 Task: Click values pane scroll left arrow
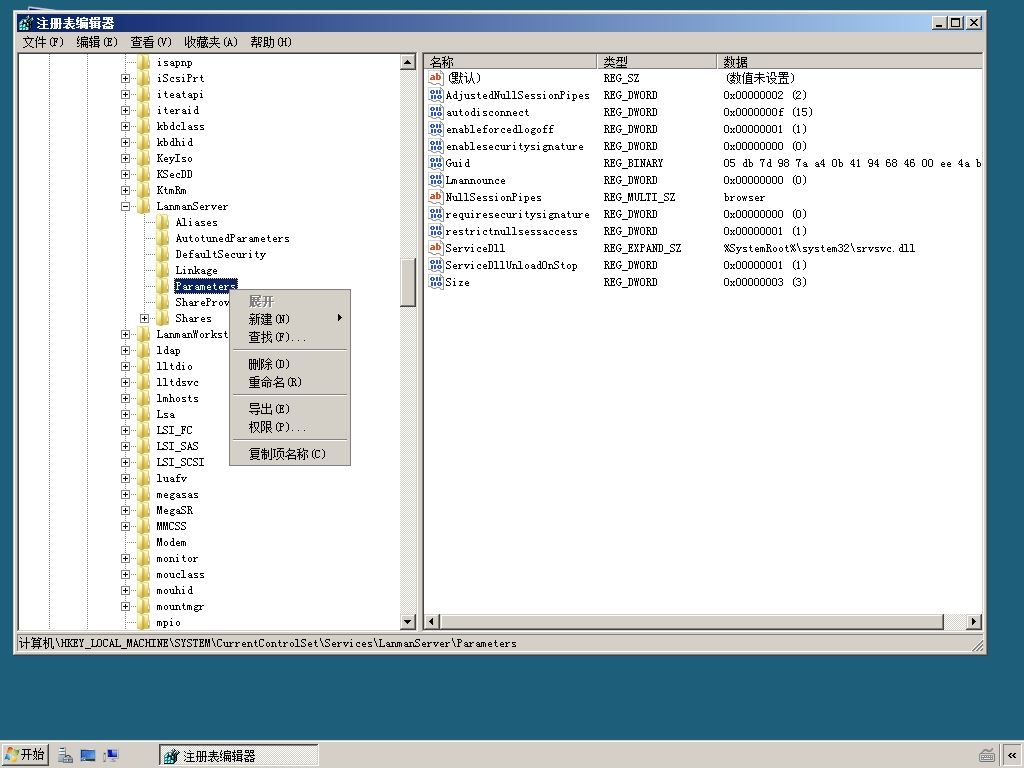(432, 622)
